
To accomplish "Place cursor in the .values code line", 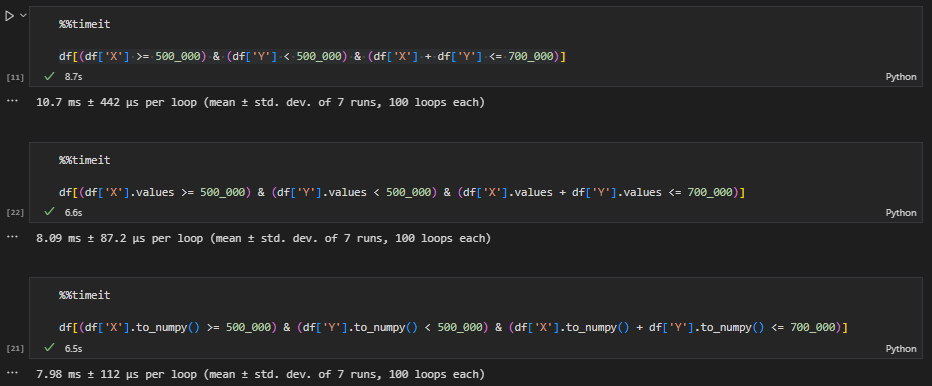I will click(401, 192).
